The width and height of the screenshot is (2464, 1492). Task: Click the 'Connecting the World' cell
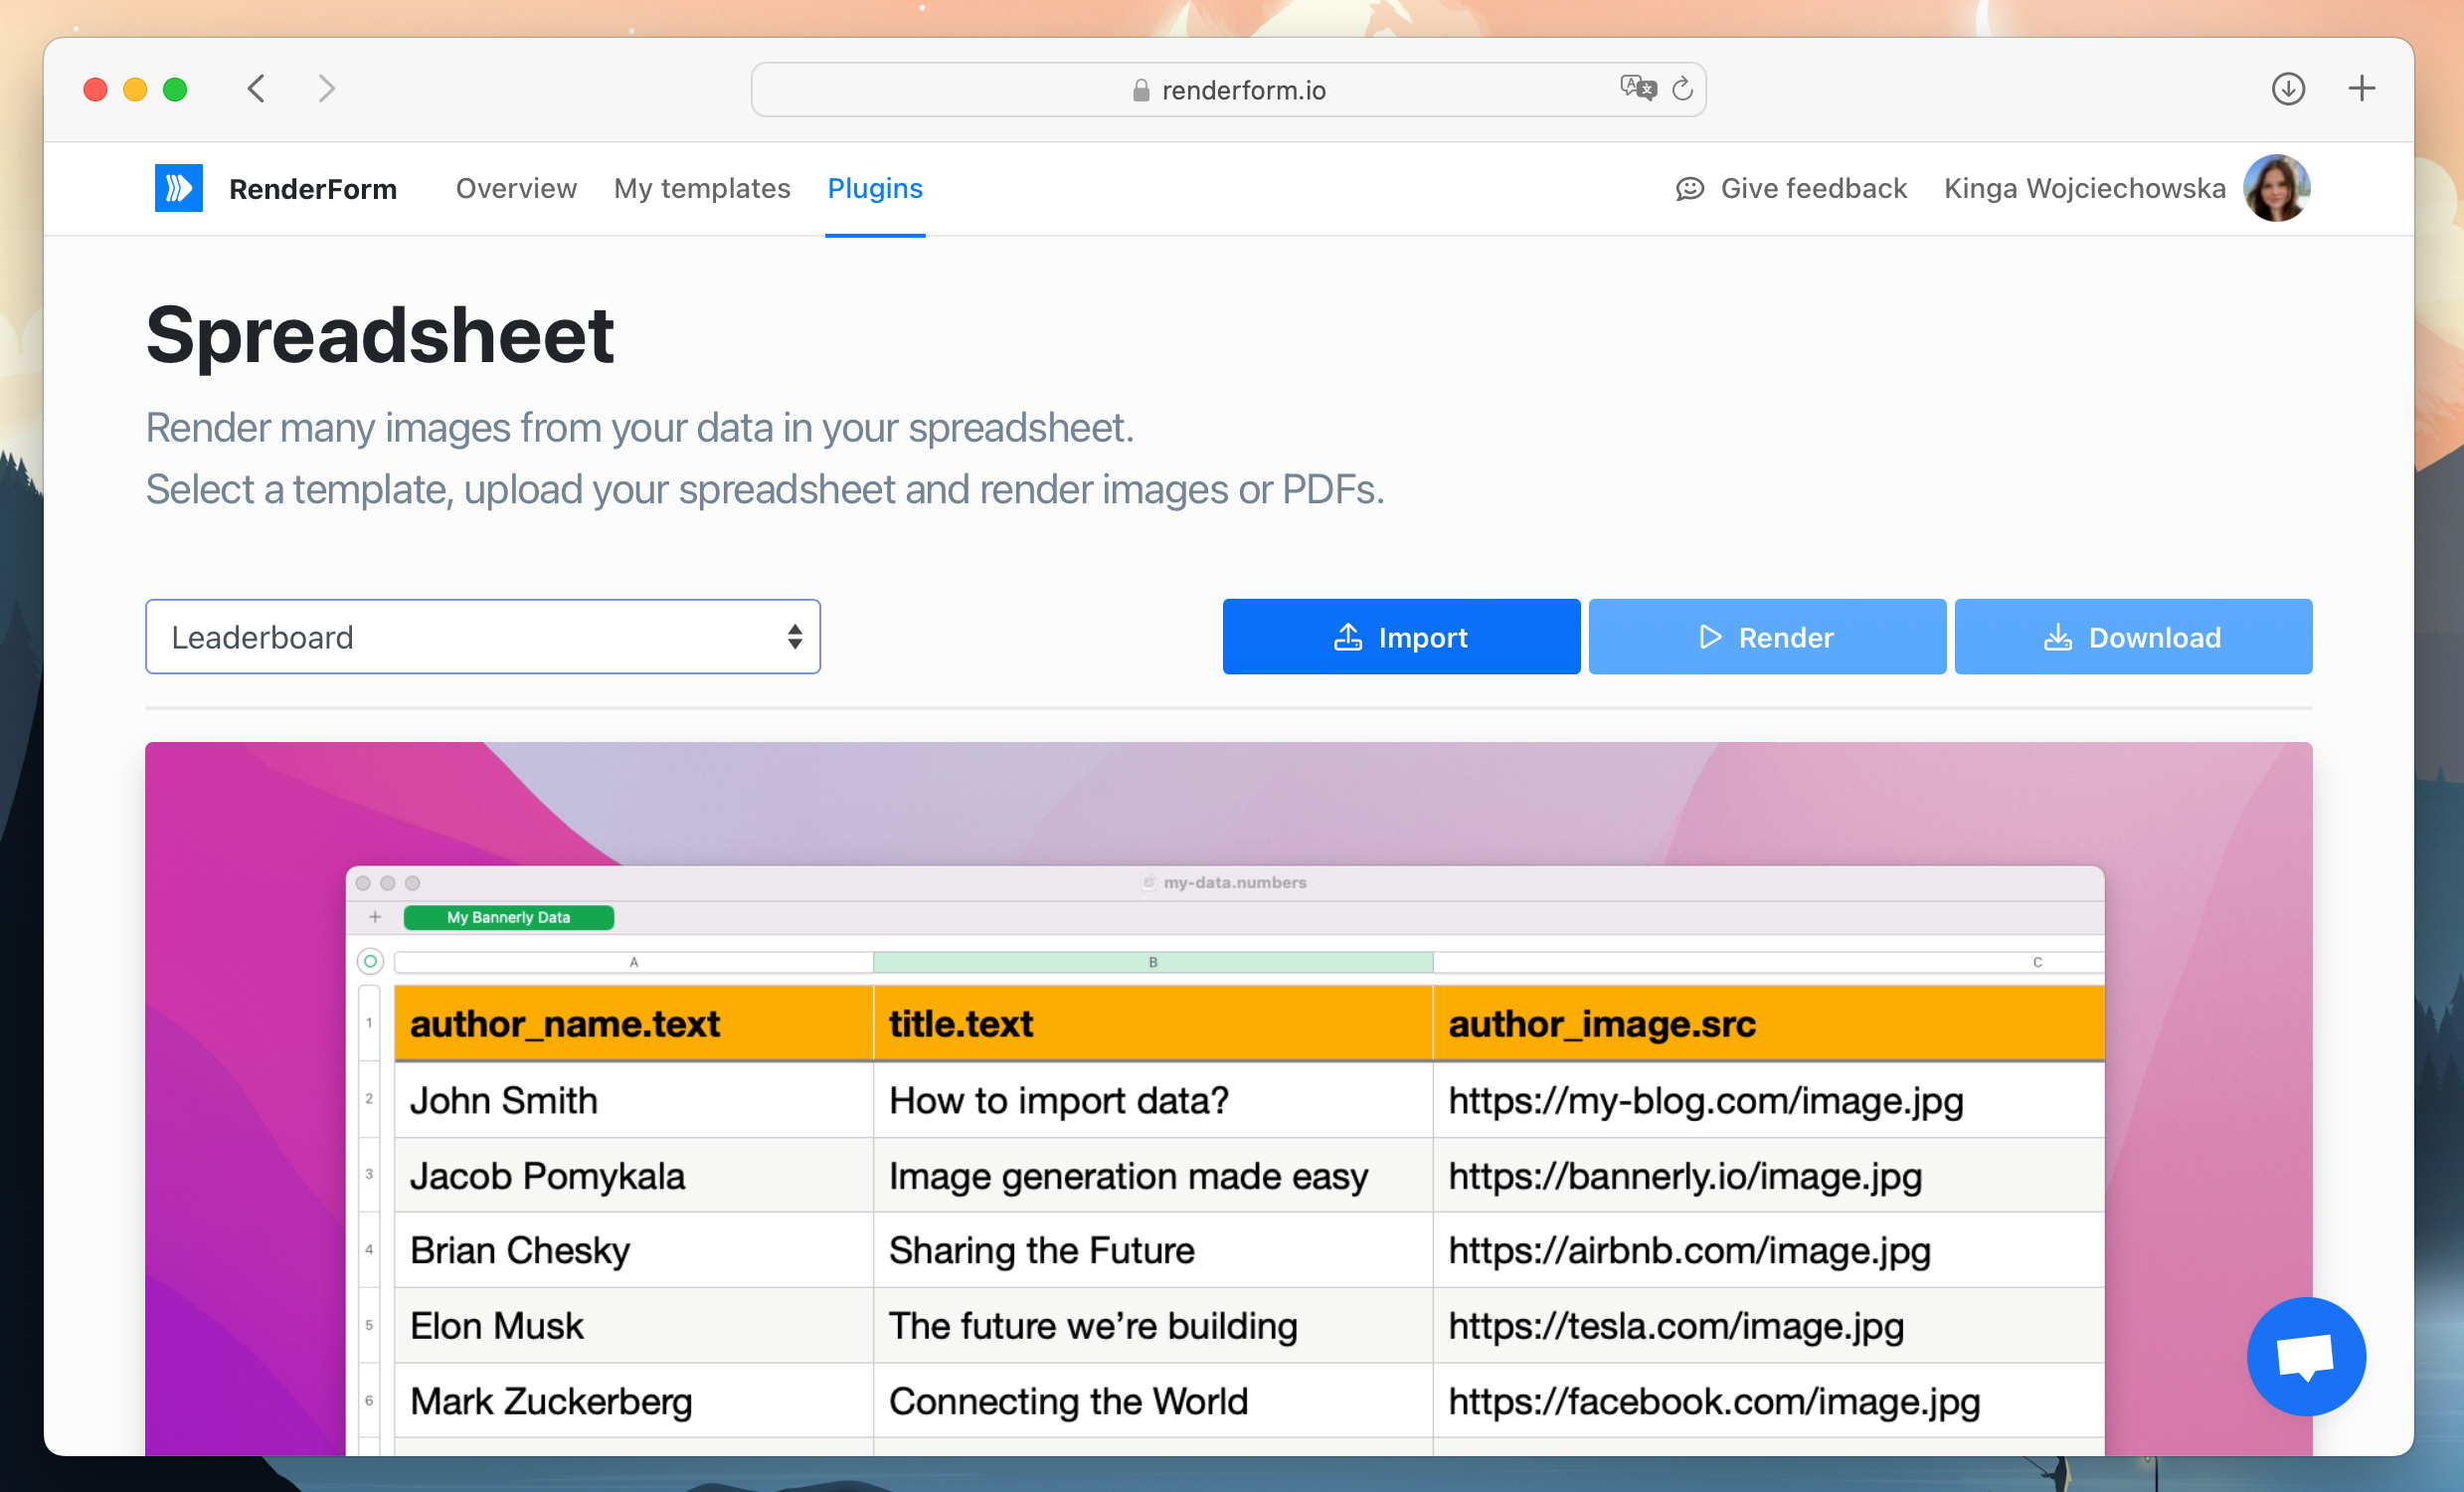tap(1153, 1400)
